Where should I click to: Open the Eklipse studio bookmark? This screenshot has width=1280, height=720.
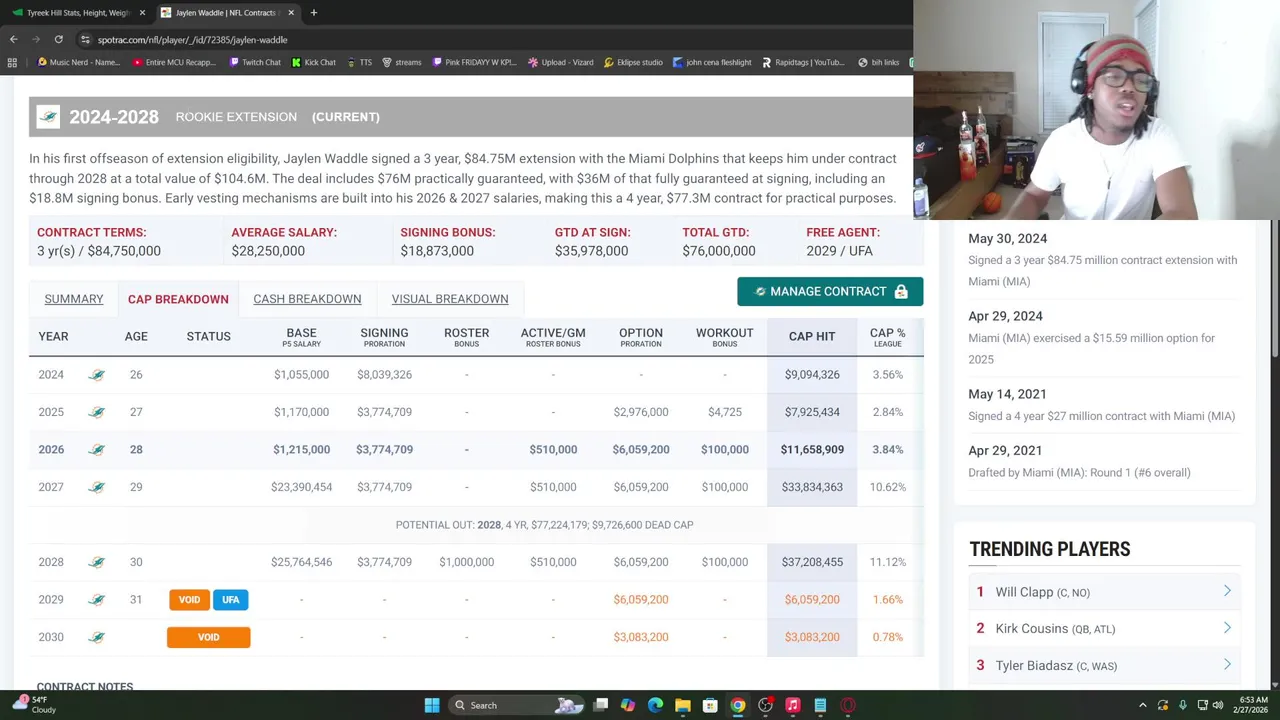[633, 62]
